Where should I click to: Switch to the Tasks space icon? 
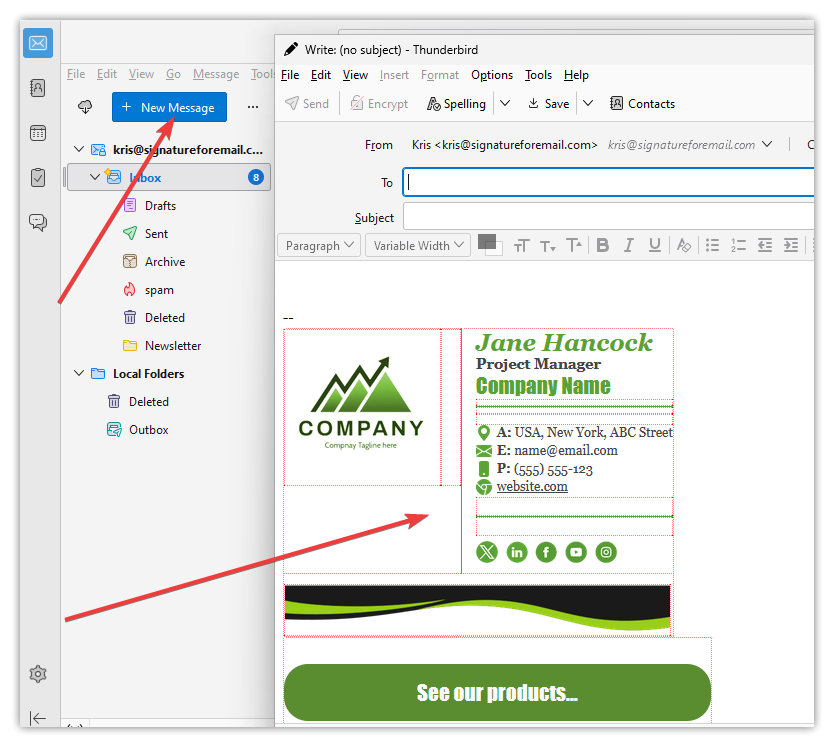pos(38,178)
